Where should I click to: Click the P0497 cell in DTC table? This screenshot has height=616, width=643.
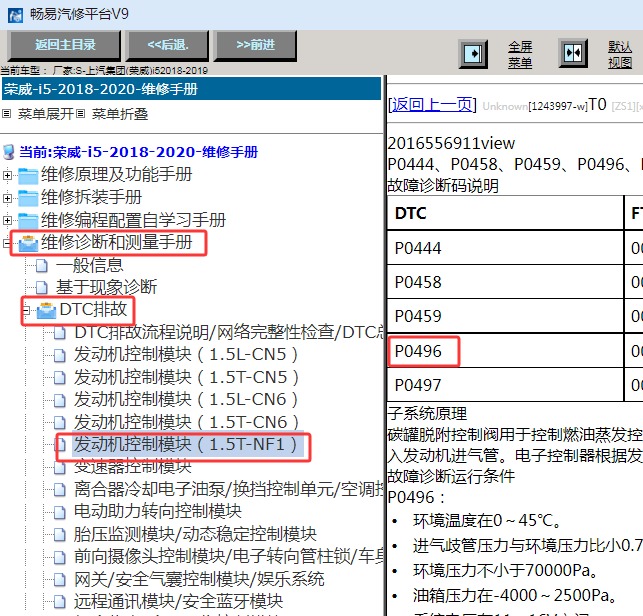click(x=505, y=385)
